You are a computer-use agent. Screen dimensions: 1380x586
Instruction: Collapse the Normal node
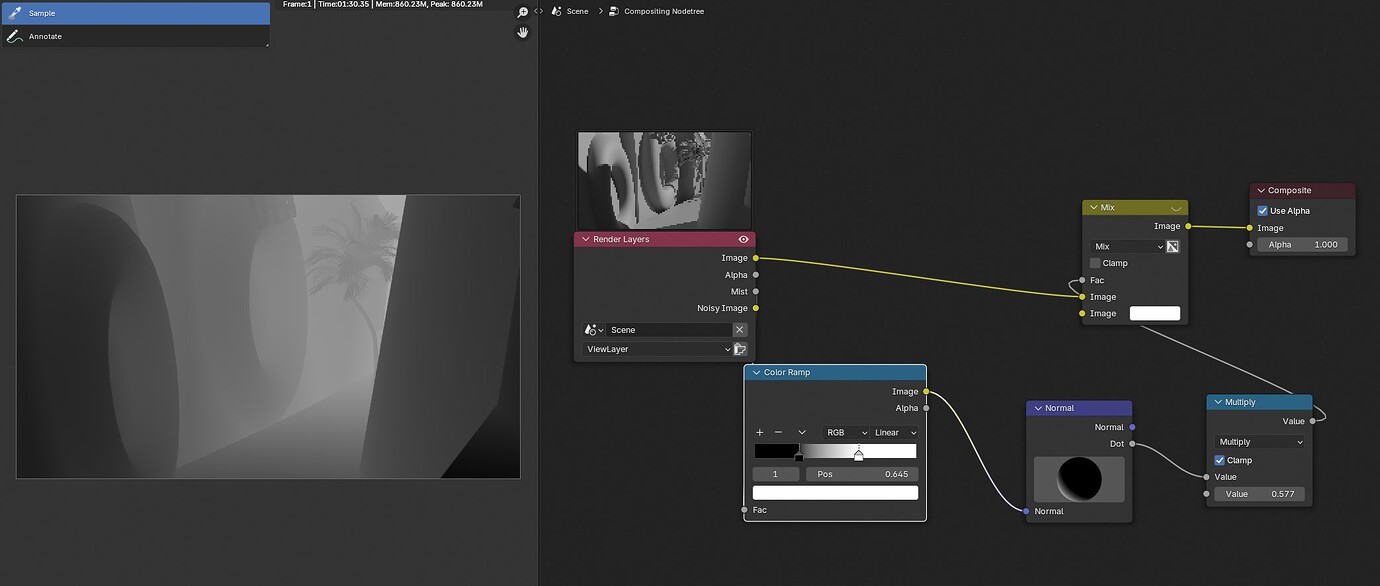1037,408
